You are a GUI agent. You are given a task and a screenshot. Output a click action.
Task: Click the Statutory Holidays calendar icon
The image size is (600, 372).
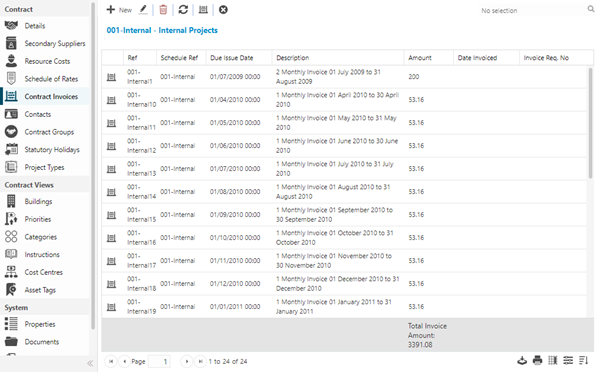[x=11, y=149]
